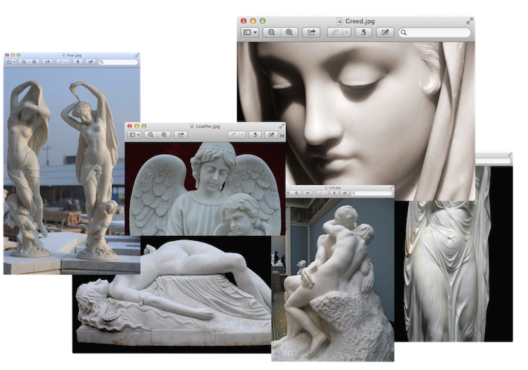Zoom out in the Loathe.jpg window

[151, 135]
